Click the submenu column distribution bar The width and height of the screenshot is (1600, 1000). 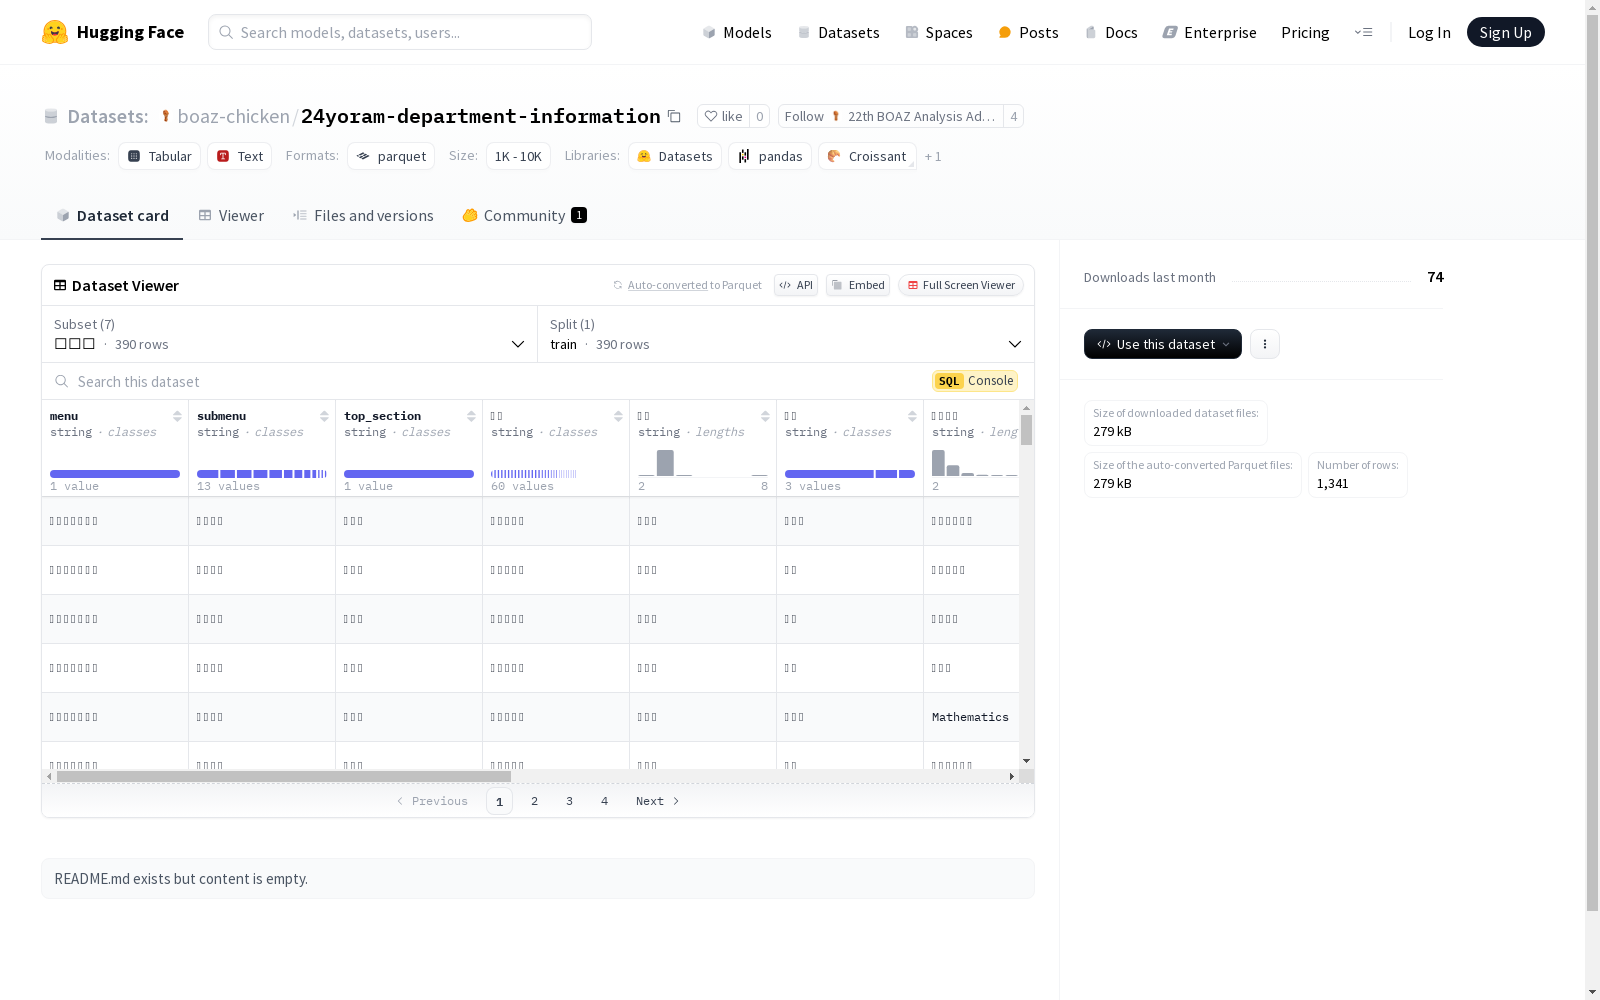click(x=262, y=474)
